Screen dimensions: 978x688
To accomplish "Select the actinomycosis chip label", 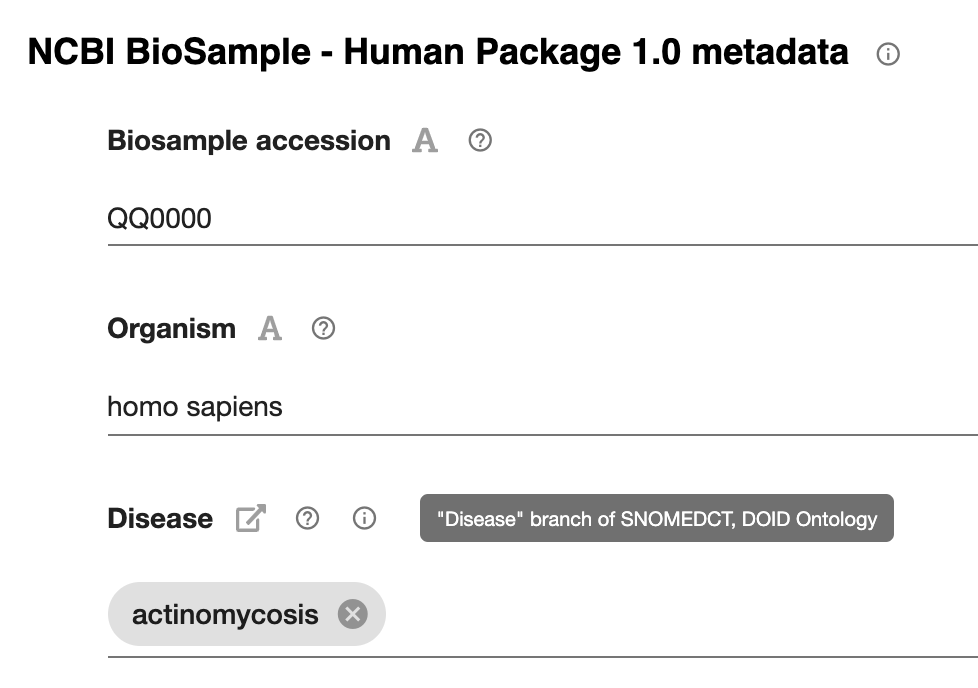I will coord(225,614).
